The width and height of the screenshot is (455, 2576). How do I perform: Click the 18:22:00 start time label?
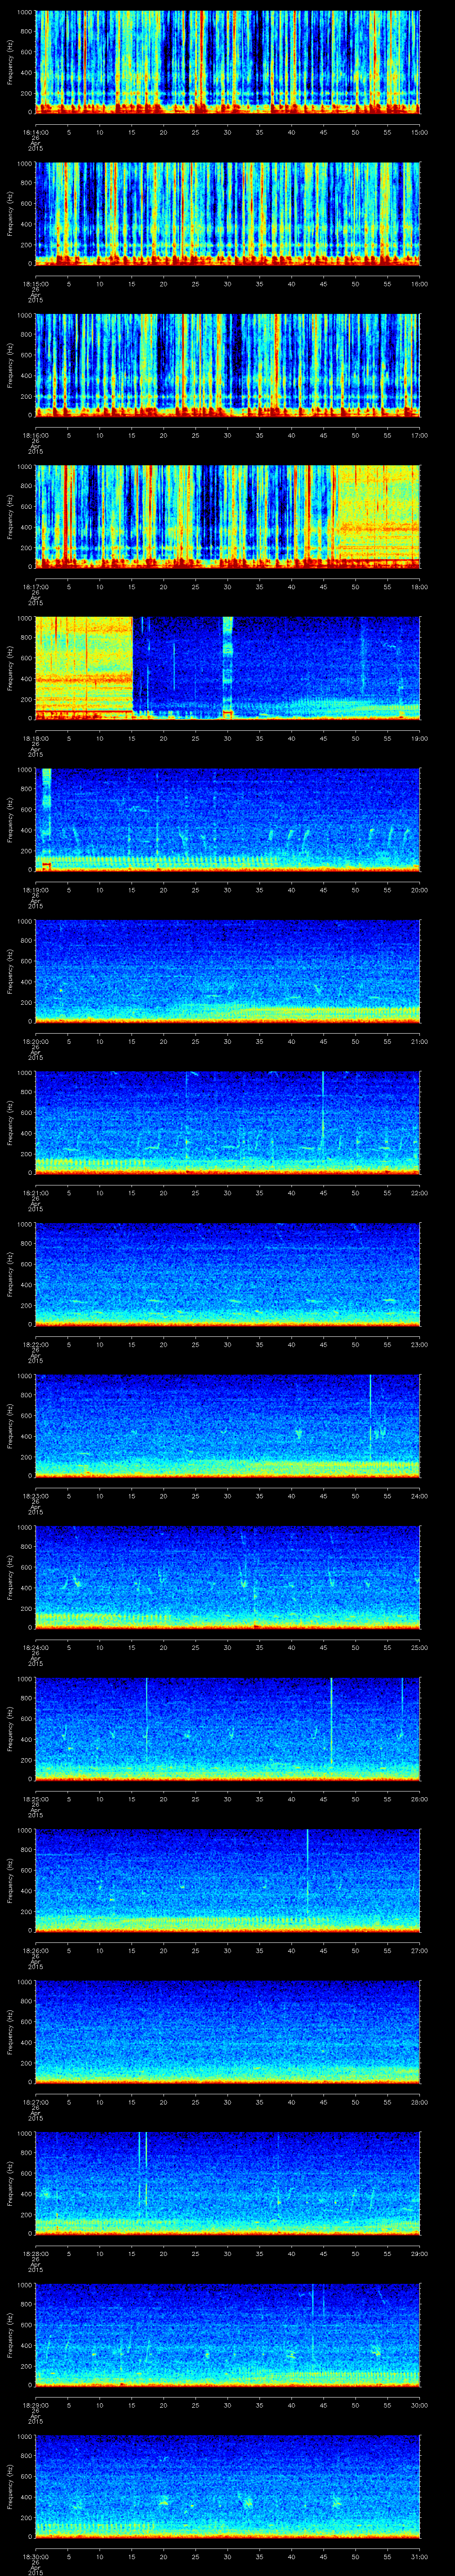(x=35, y=1345)
